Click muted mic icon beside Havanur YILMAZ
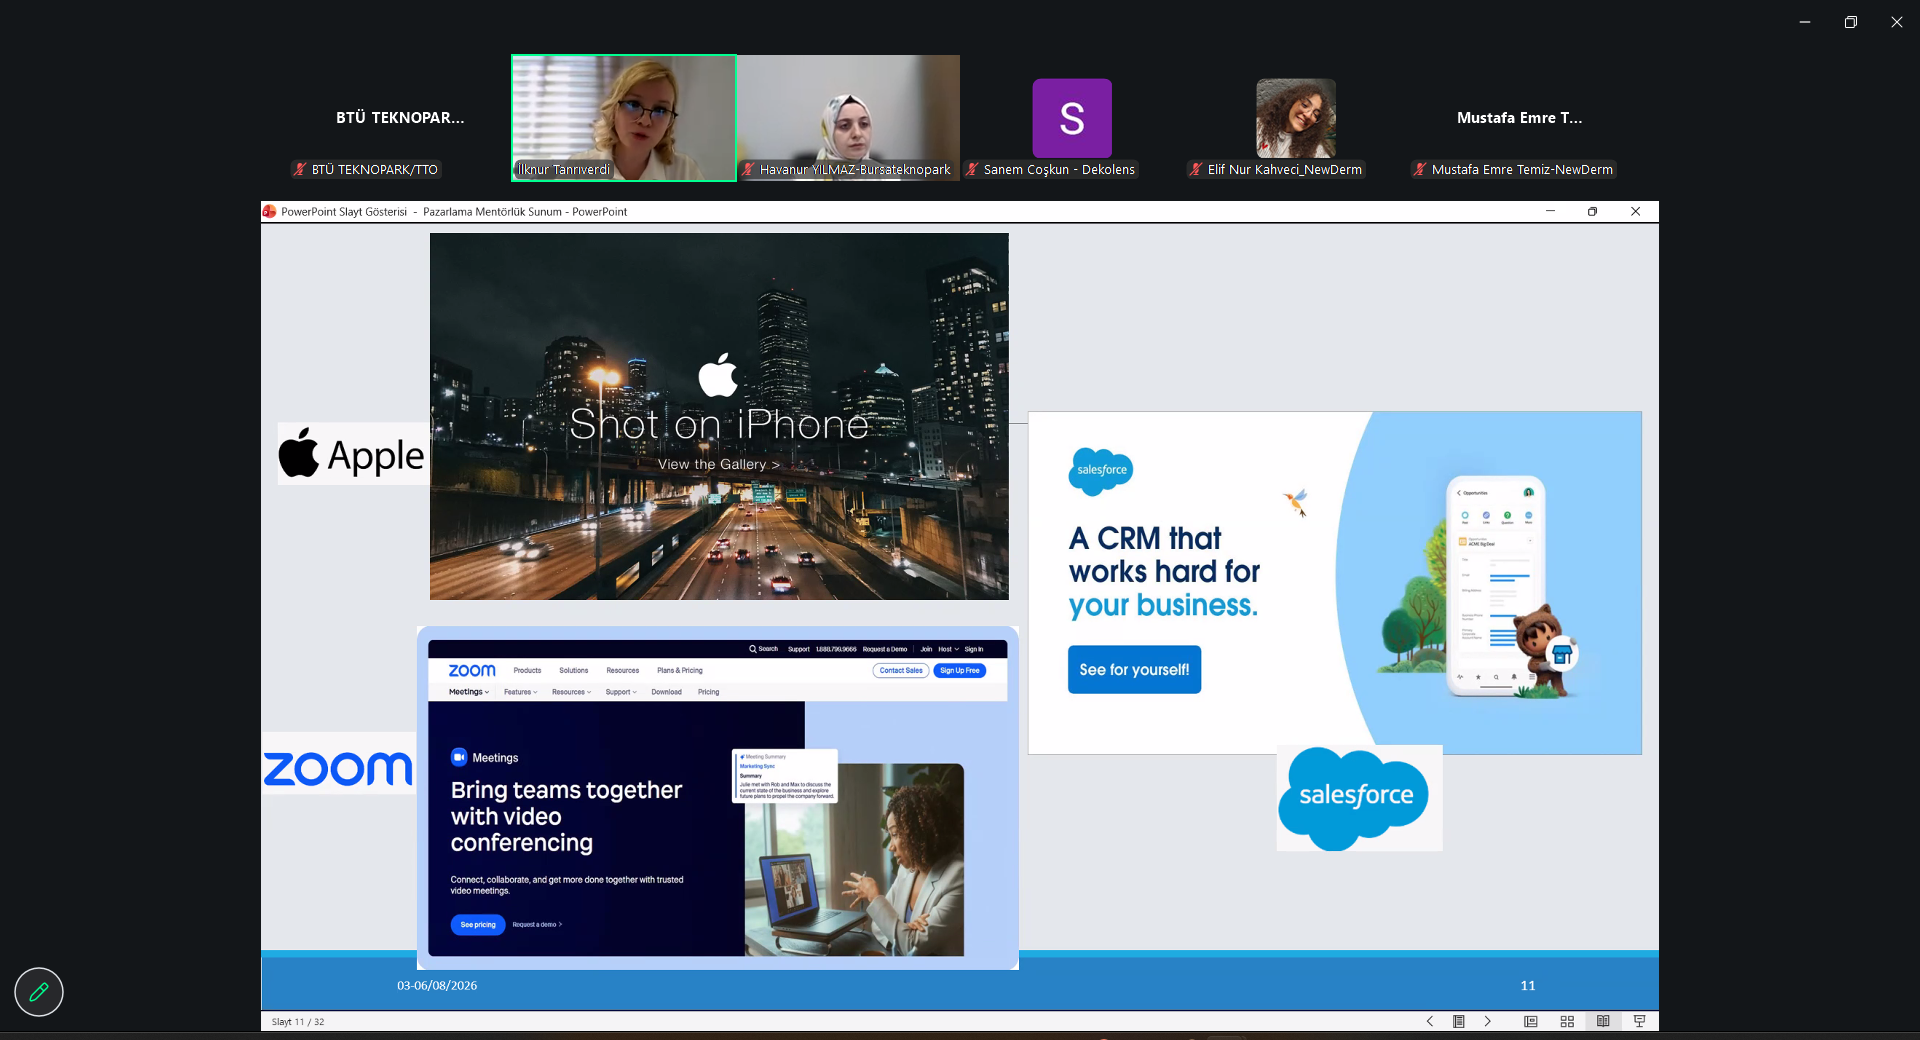Viewport: 1920px width, 1040px height. tap(747, 169)
